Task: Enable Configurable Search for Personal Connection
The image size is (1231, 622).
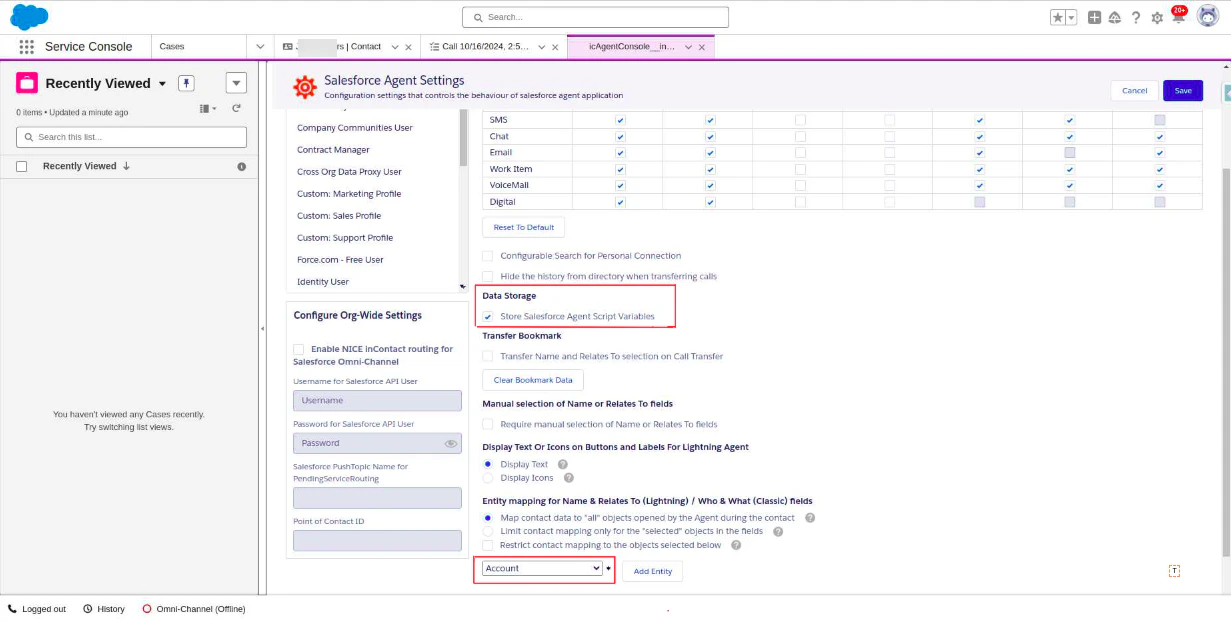Action: click(x=487, y=255)
